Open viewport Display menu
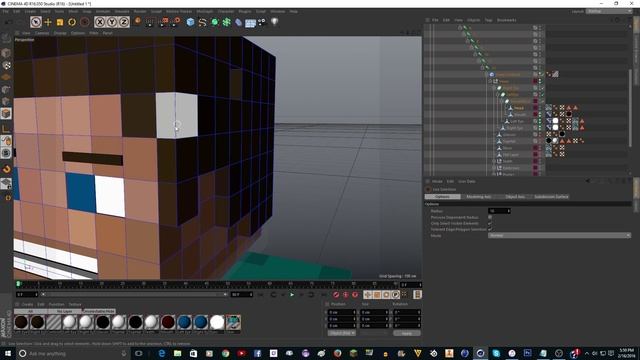The height and width of the screenshot is (360, 640). point(60,33)
